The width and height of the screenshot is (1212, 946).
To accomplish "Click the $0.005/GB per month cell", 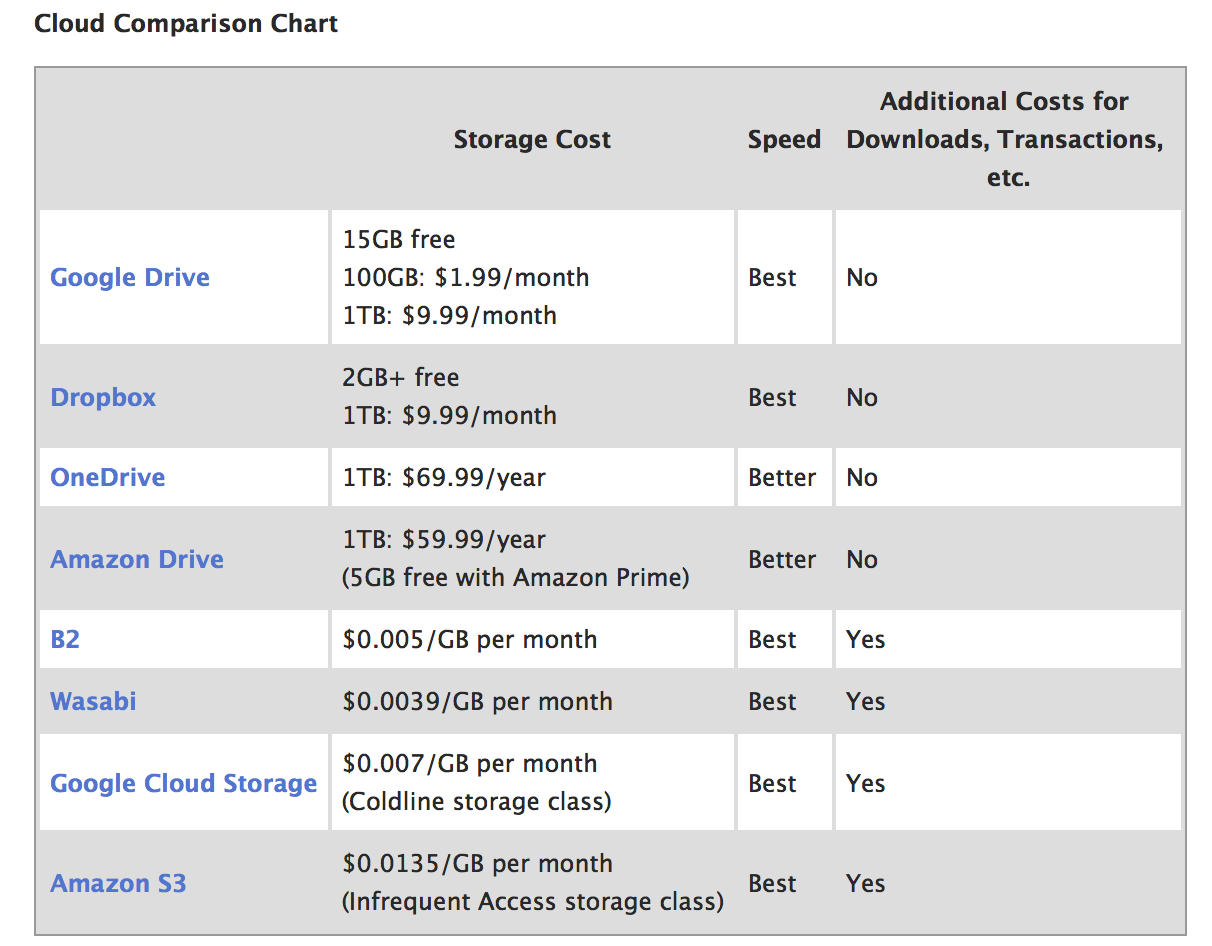I will point(469,639).
